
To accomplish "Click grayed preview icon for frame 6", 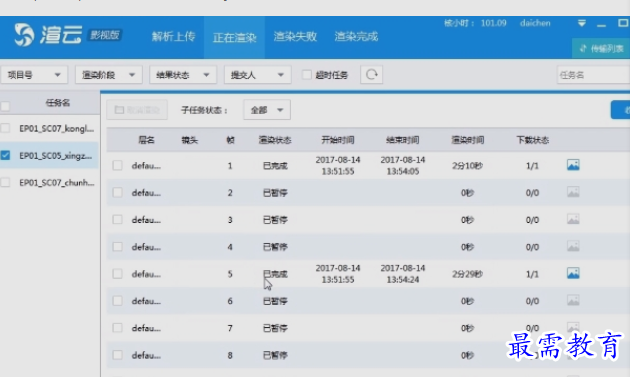I will click(573, 300).
